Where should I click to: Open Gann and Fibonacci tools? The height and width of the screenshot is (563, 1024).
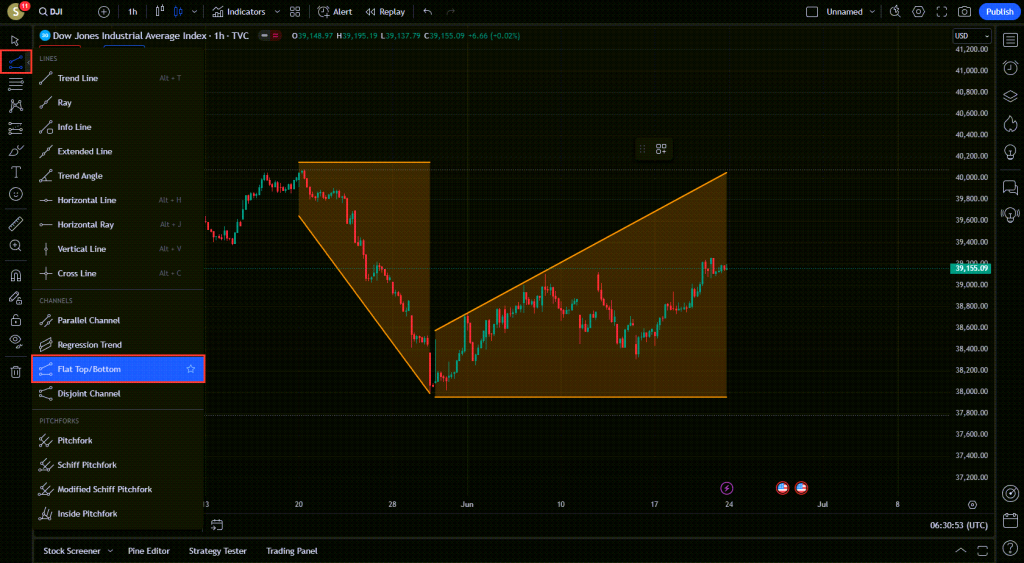click(16, 84)
